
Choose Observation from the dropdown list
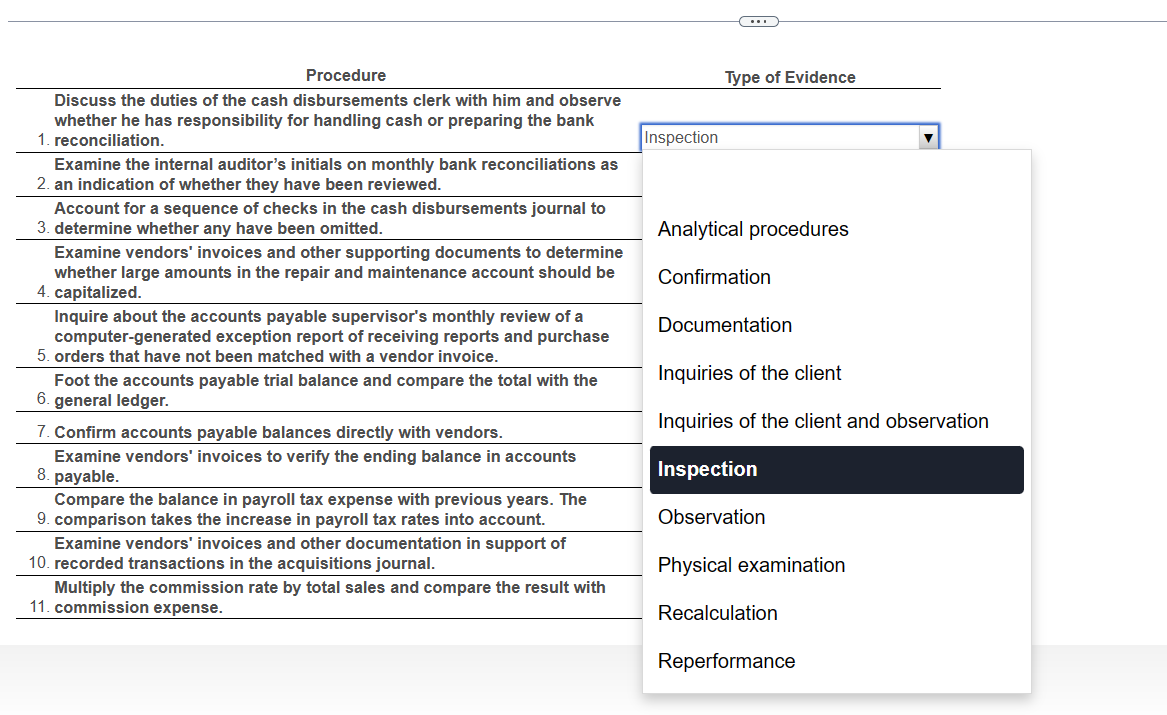711,517
